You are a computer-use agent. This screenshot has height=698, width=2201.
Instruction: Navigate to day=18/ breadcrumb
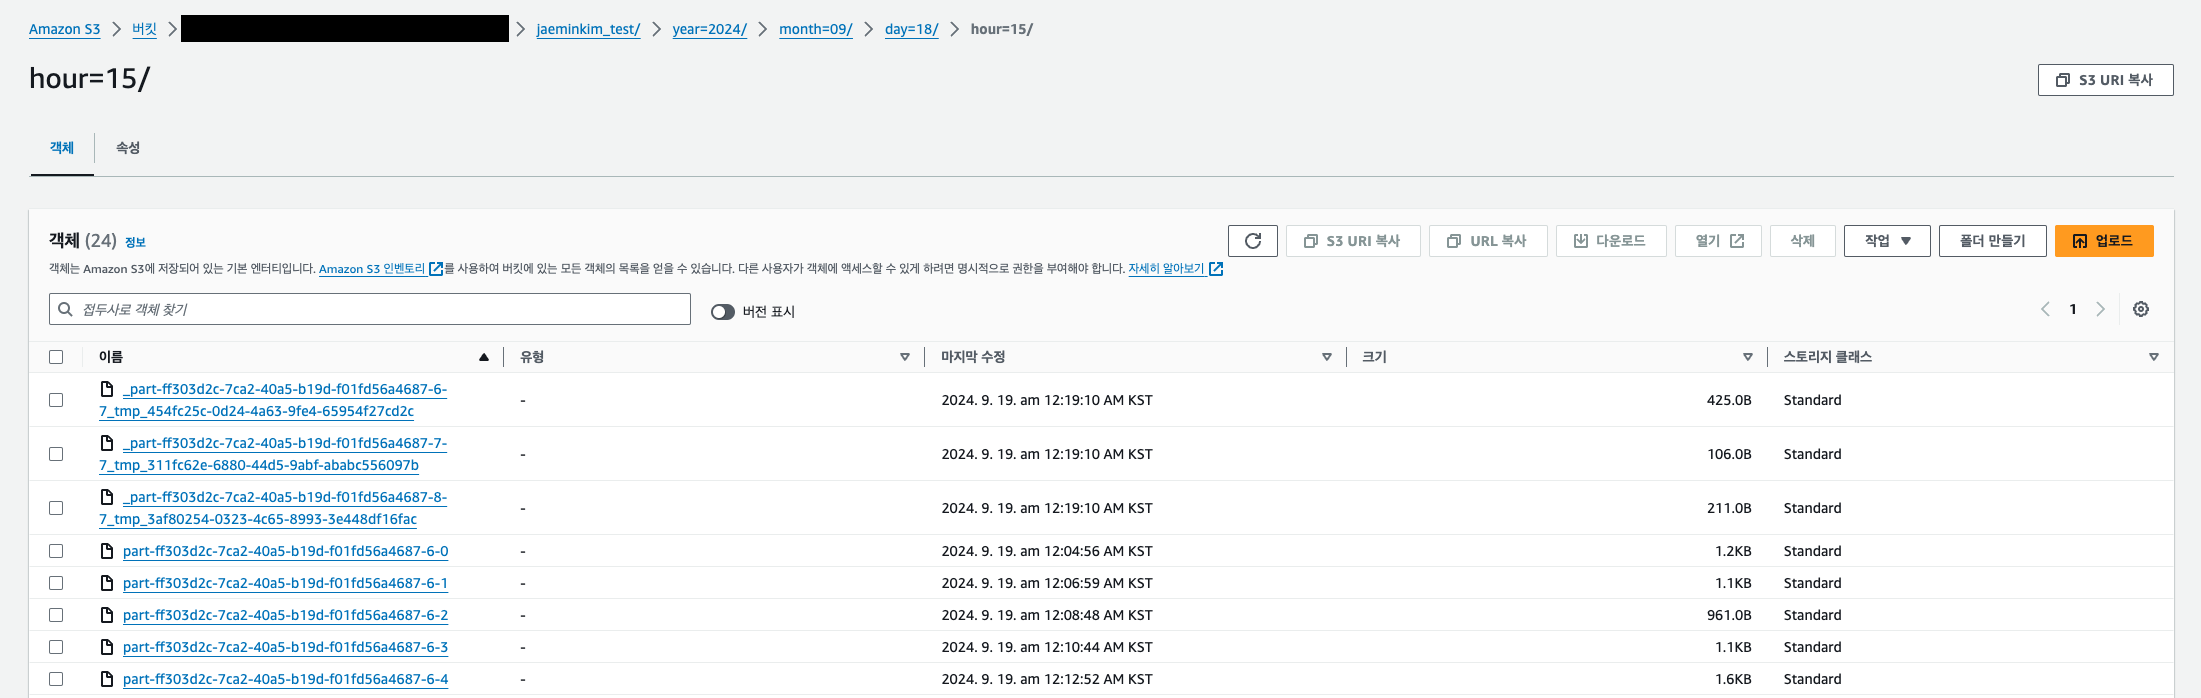[x=912, y=29]
